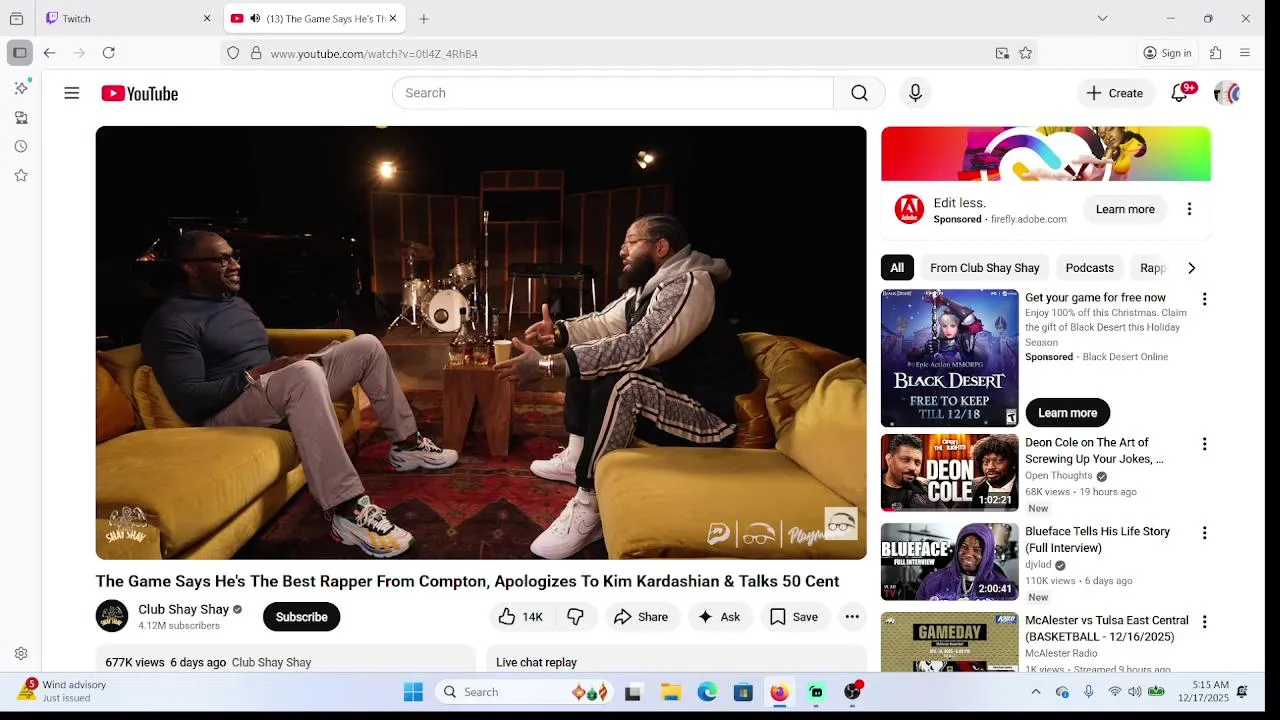Viewport: 1280px width, 720px height.
Task: Click the video player to pause
Action: pyautogui.click(x=481, y=342)
